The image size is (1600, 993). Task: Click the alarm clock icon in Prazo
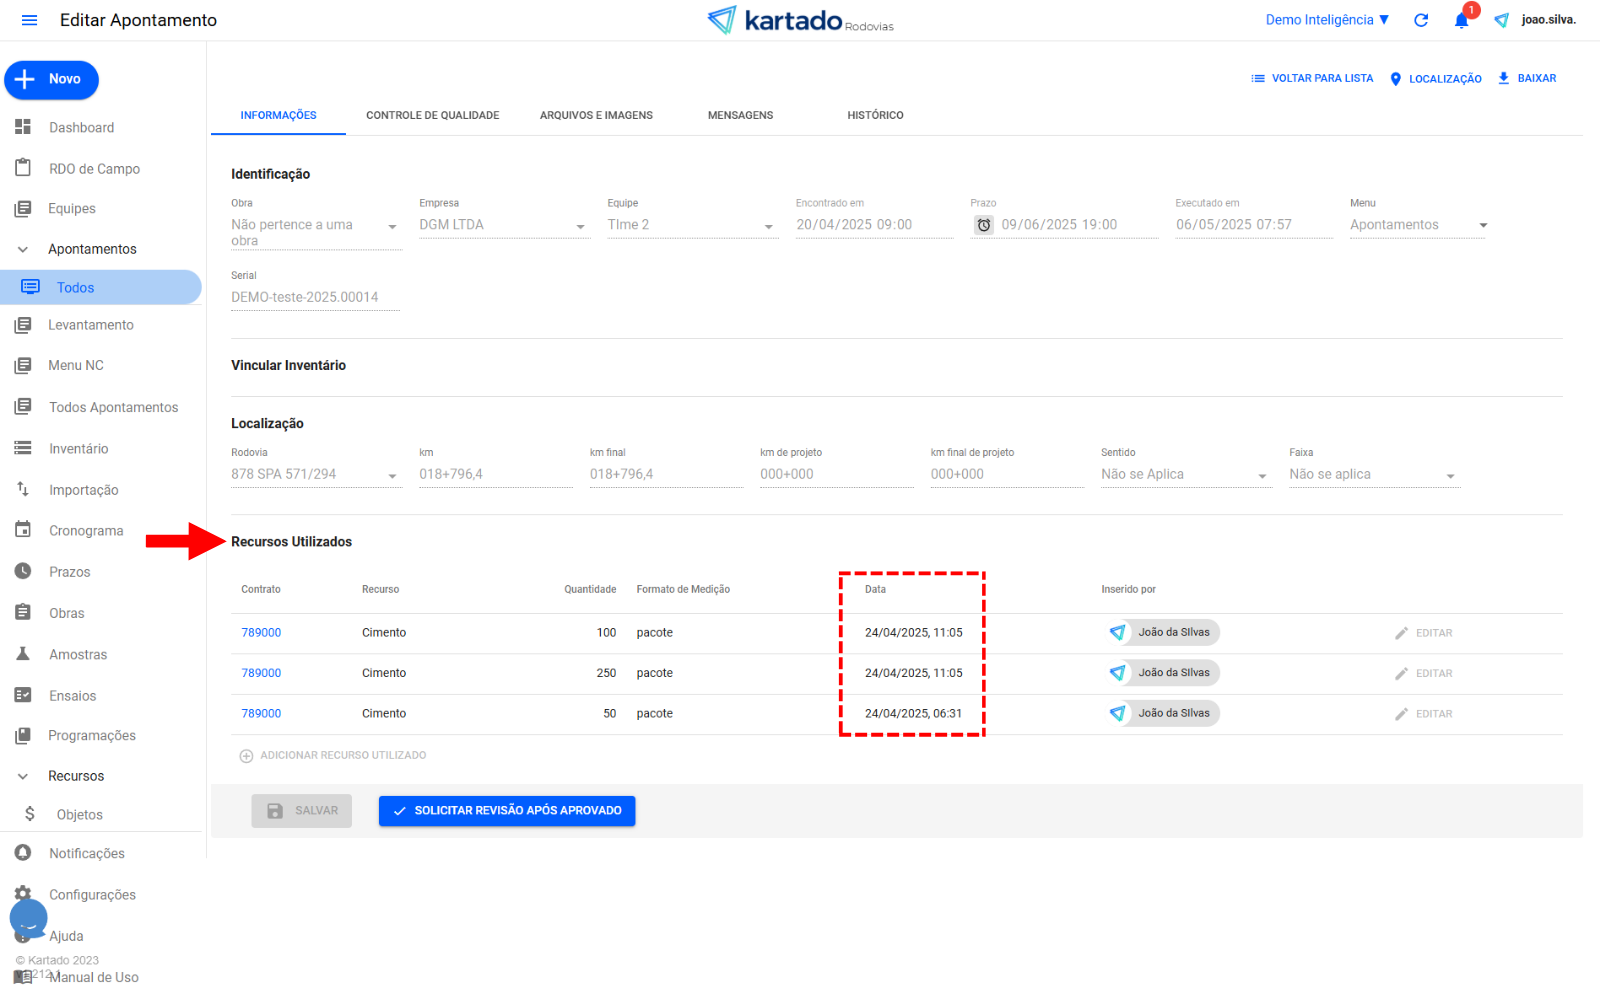point(984,225)
